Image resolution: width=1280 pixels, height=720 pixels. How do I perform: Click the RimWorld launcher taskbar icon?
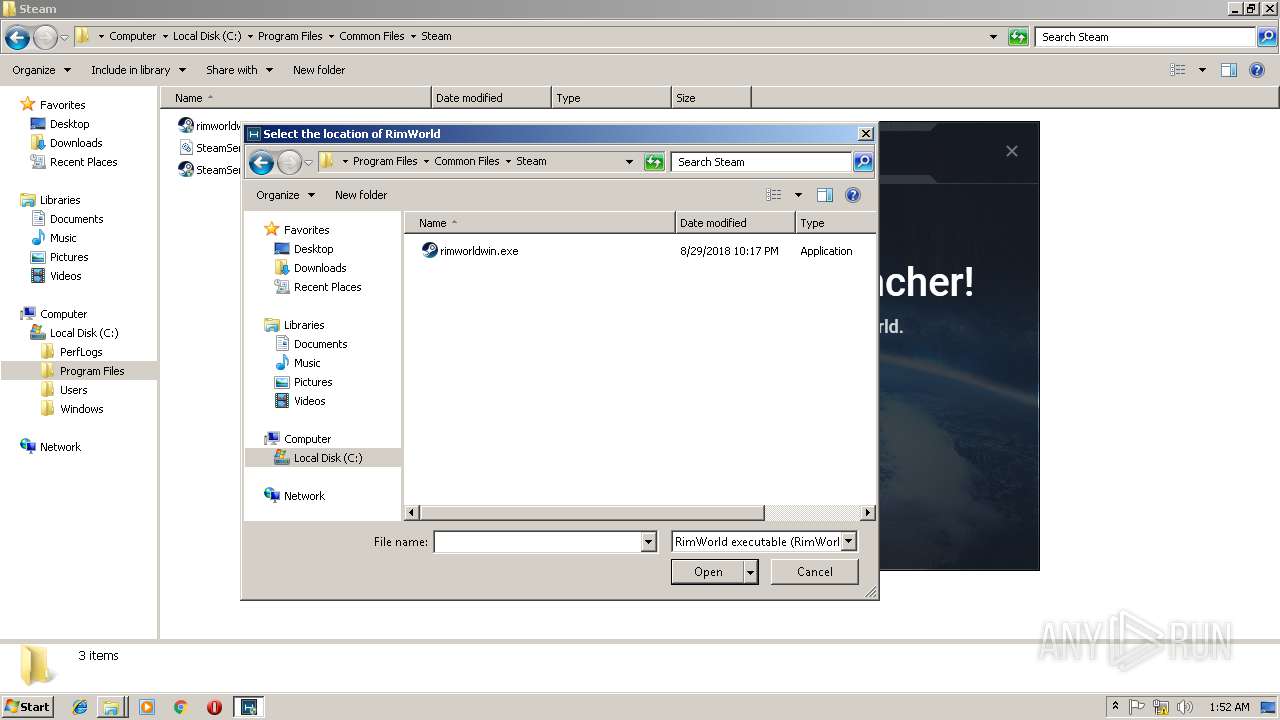248,707
